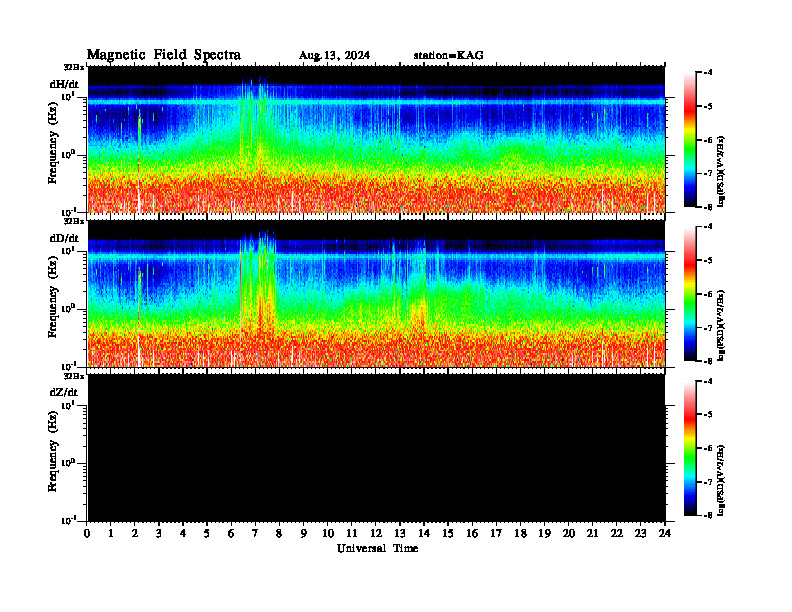Click hour 20 on the time axis

tap(569, 534)
